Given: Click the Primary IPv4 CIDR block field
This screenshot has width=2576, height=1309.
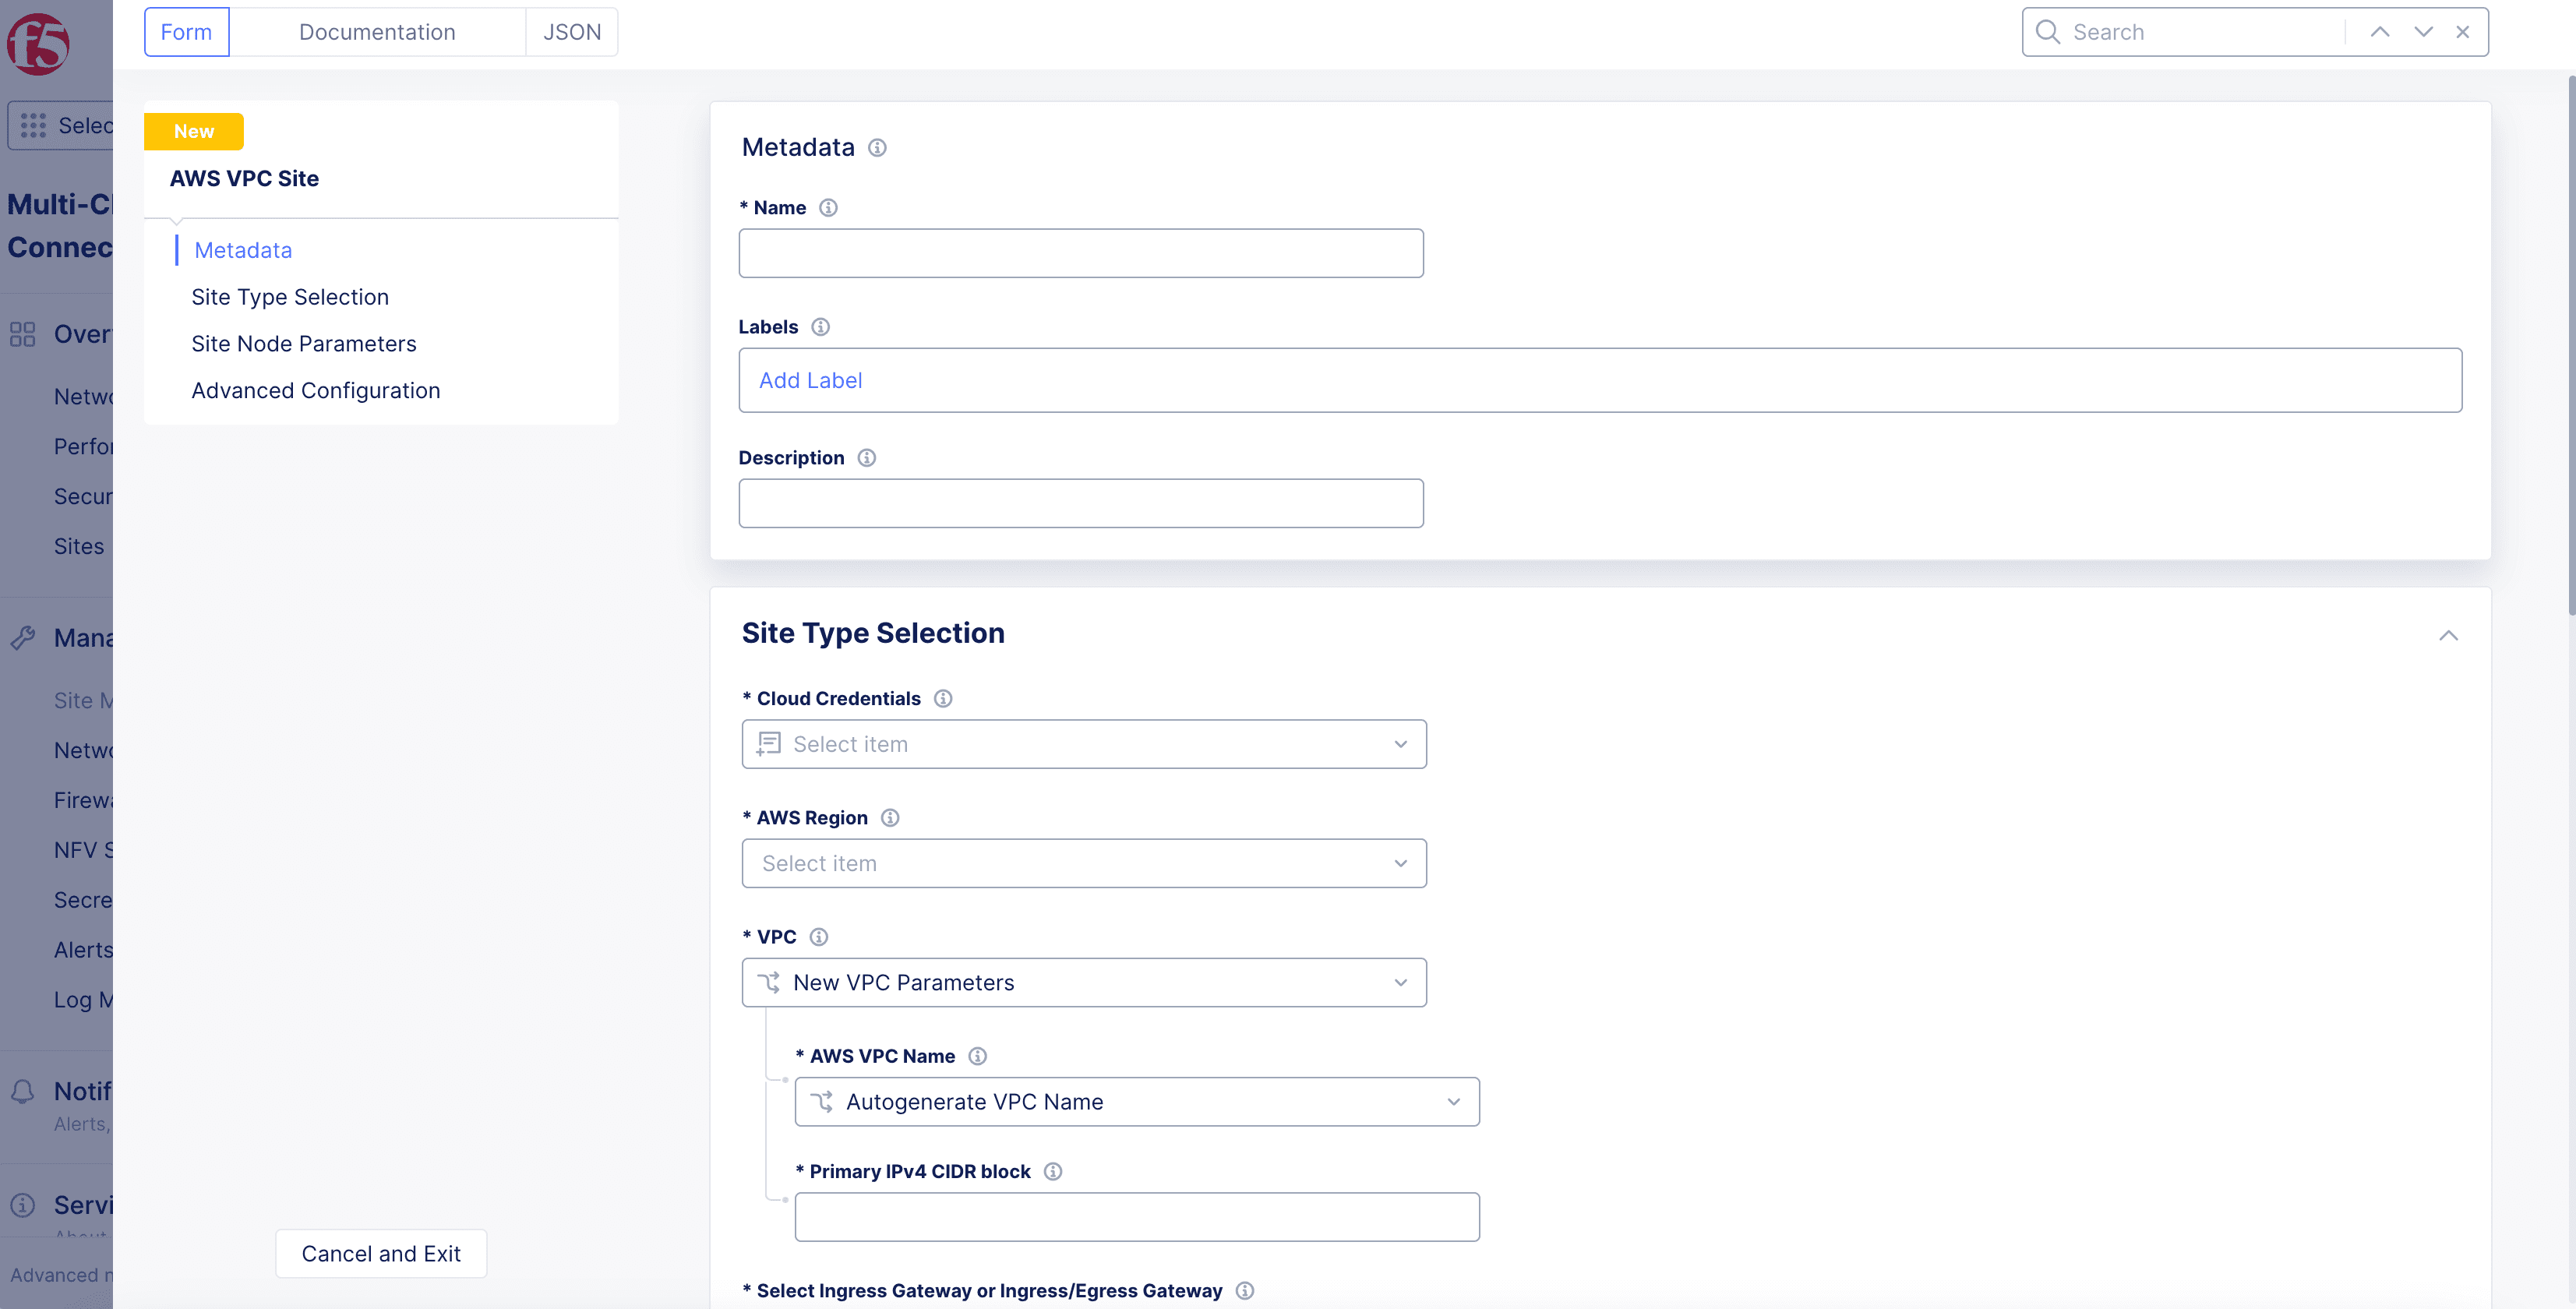Looking at the screenshot, I should pos(1137,1217).
